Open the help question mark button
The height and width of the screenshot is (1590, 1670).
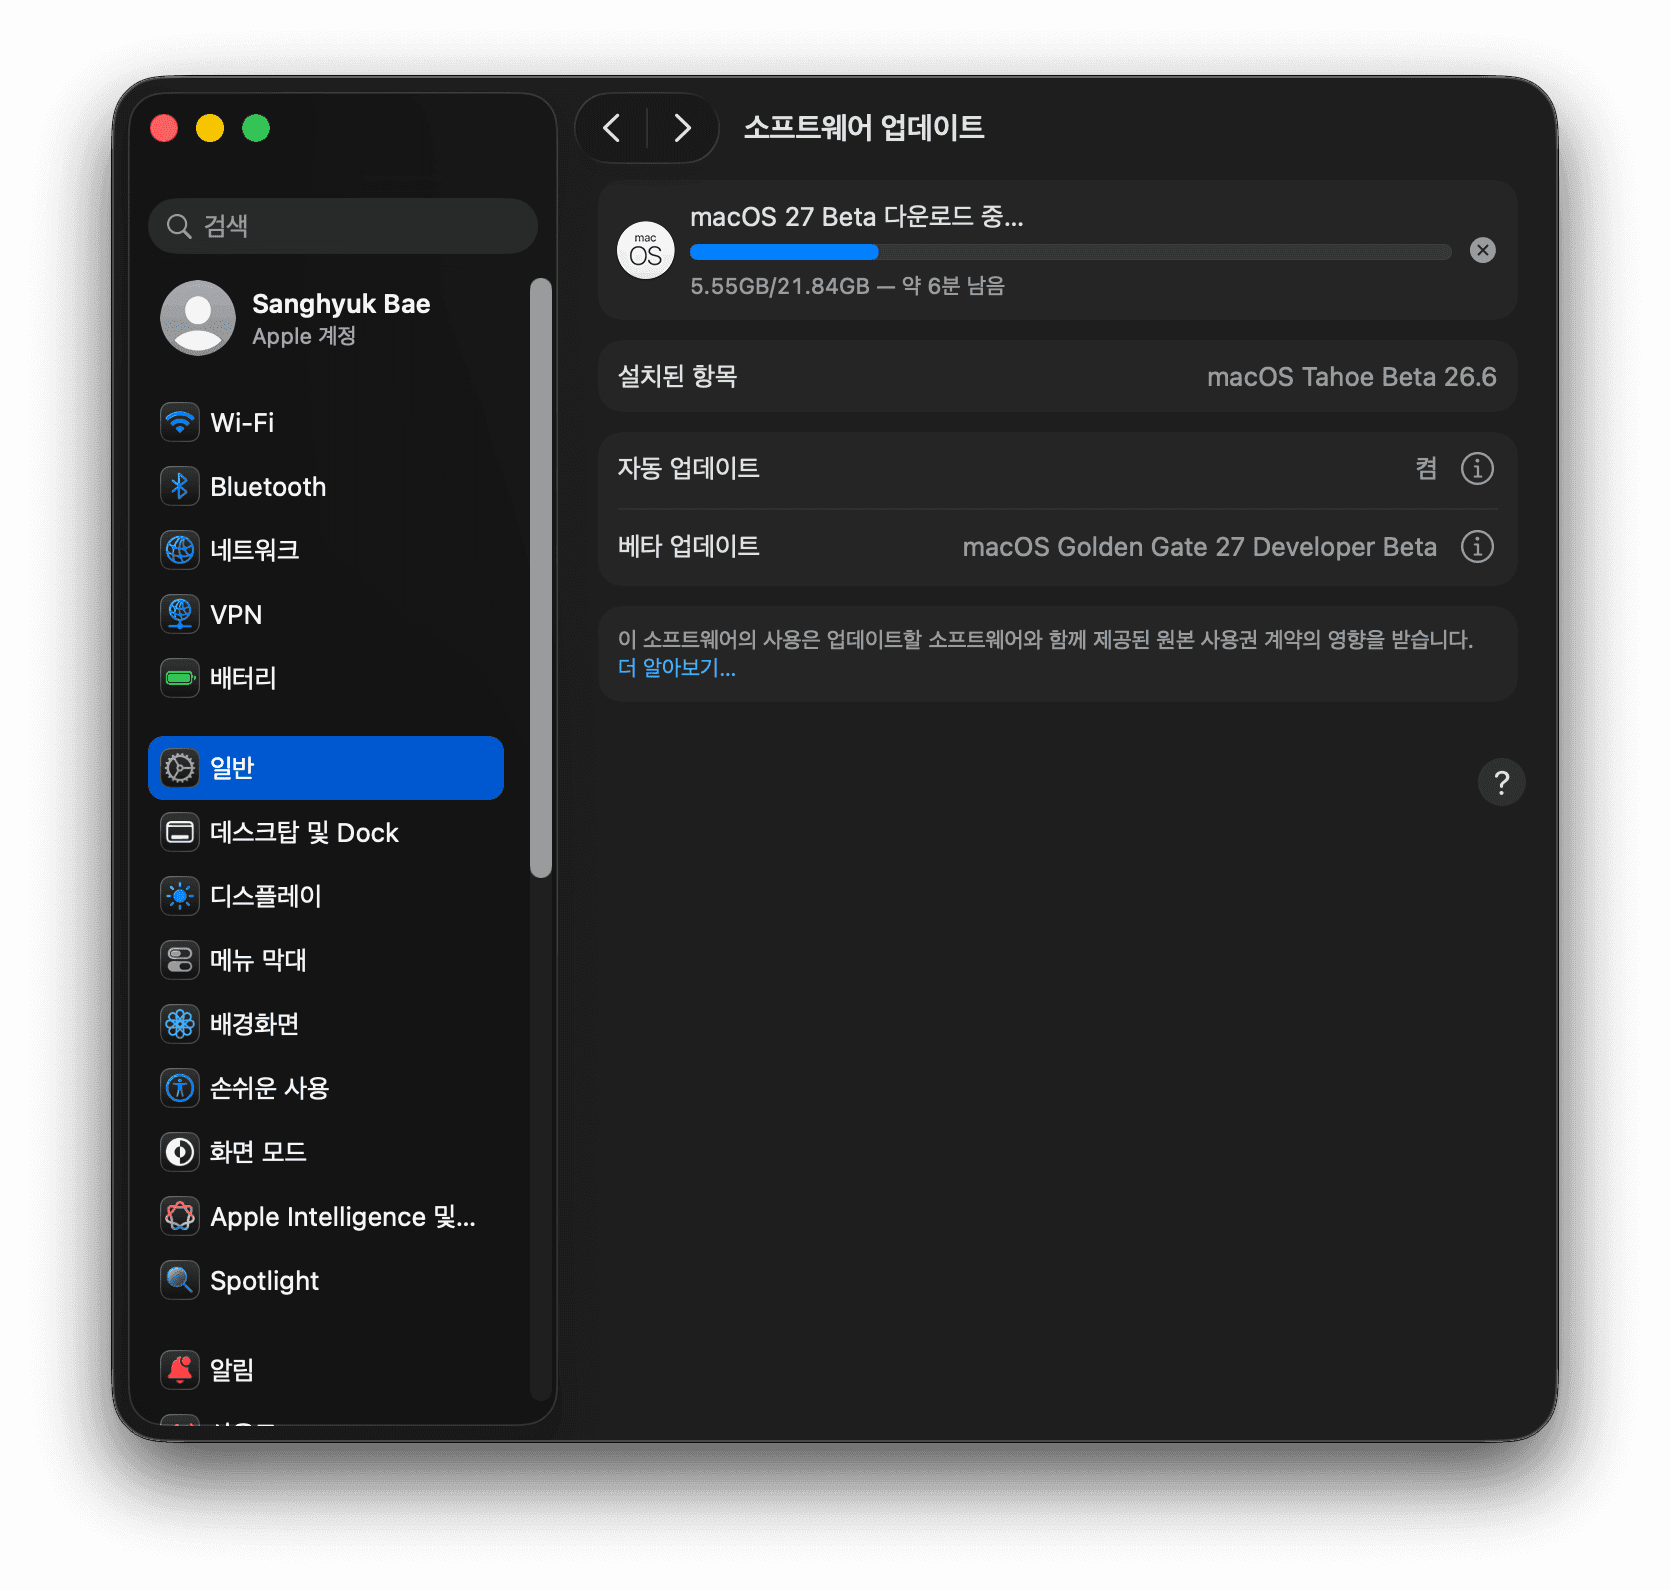(1501, 782)
